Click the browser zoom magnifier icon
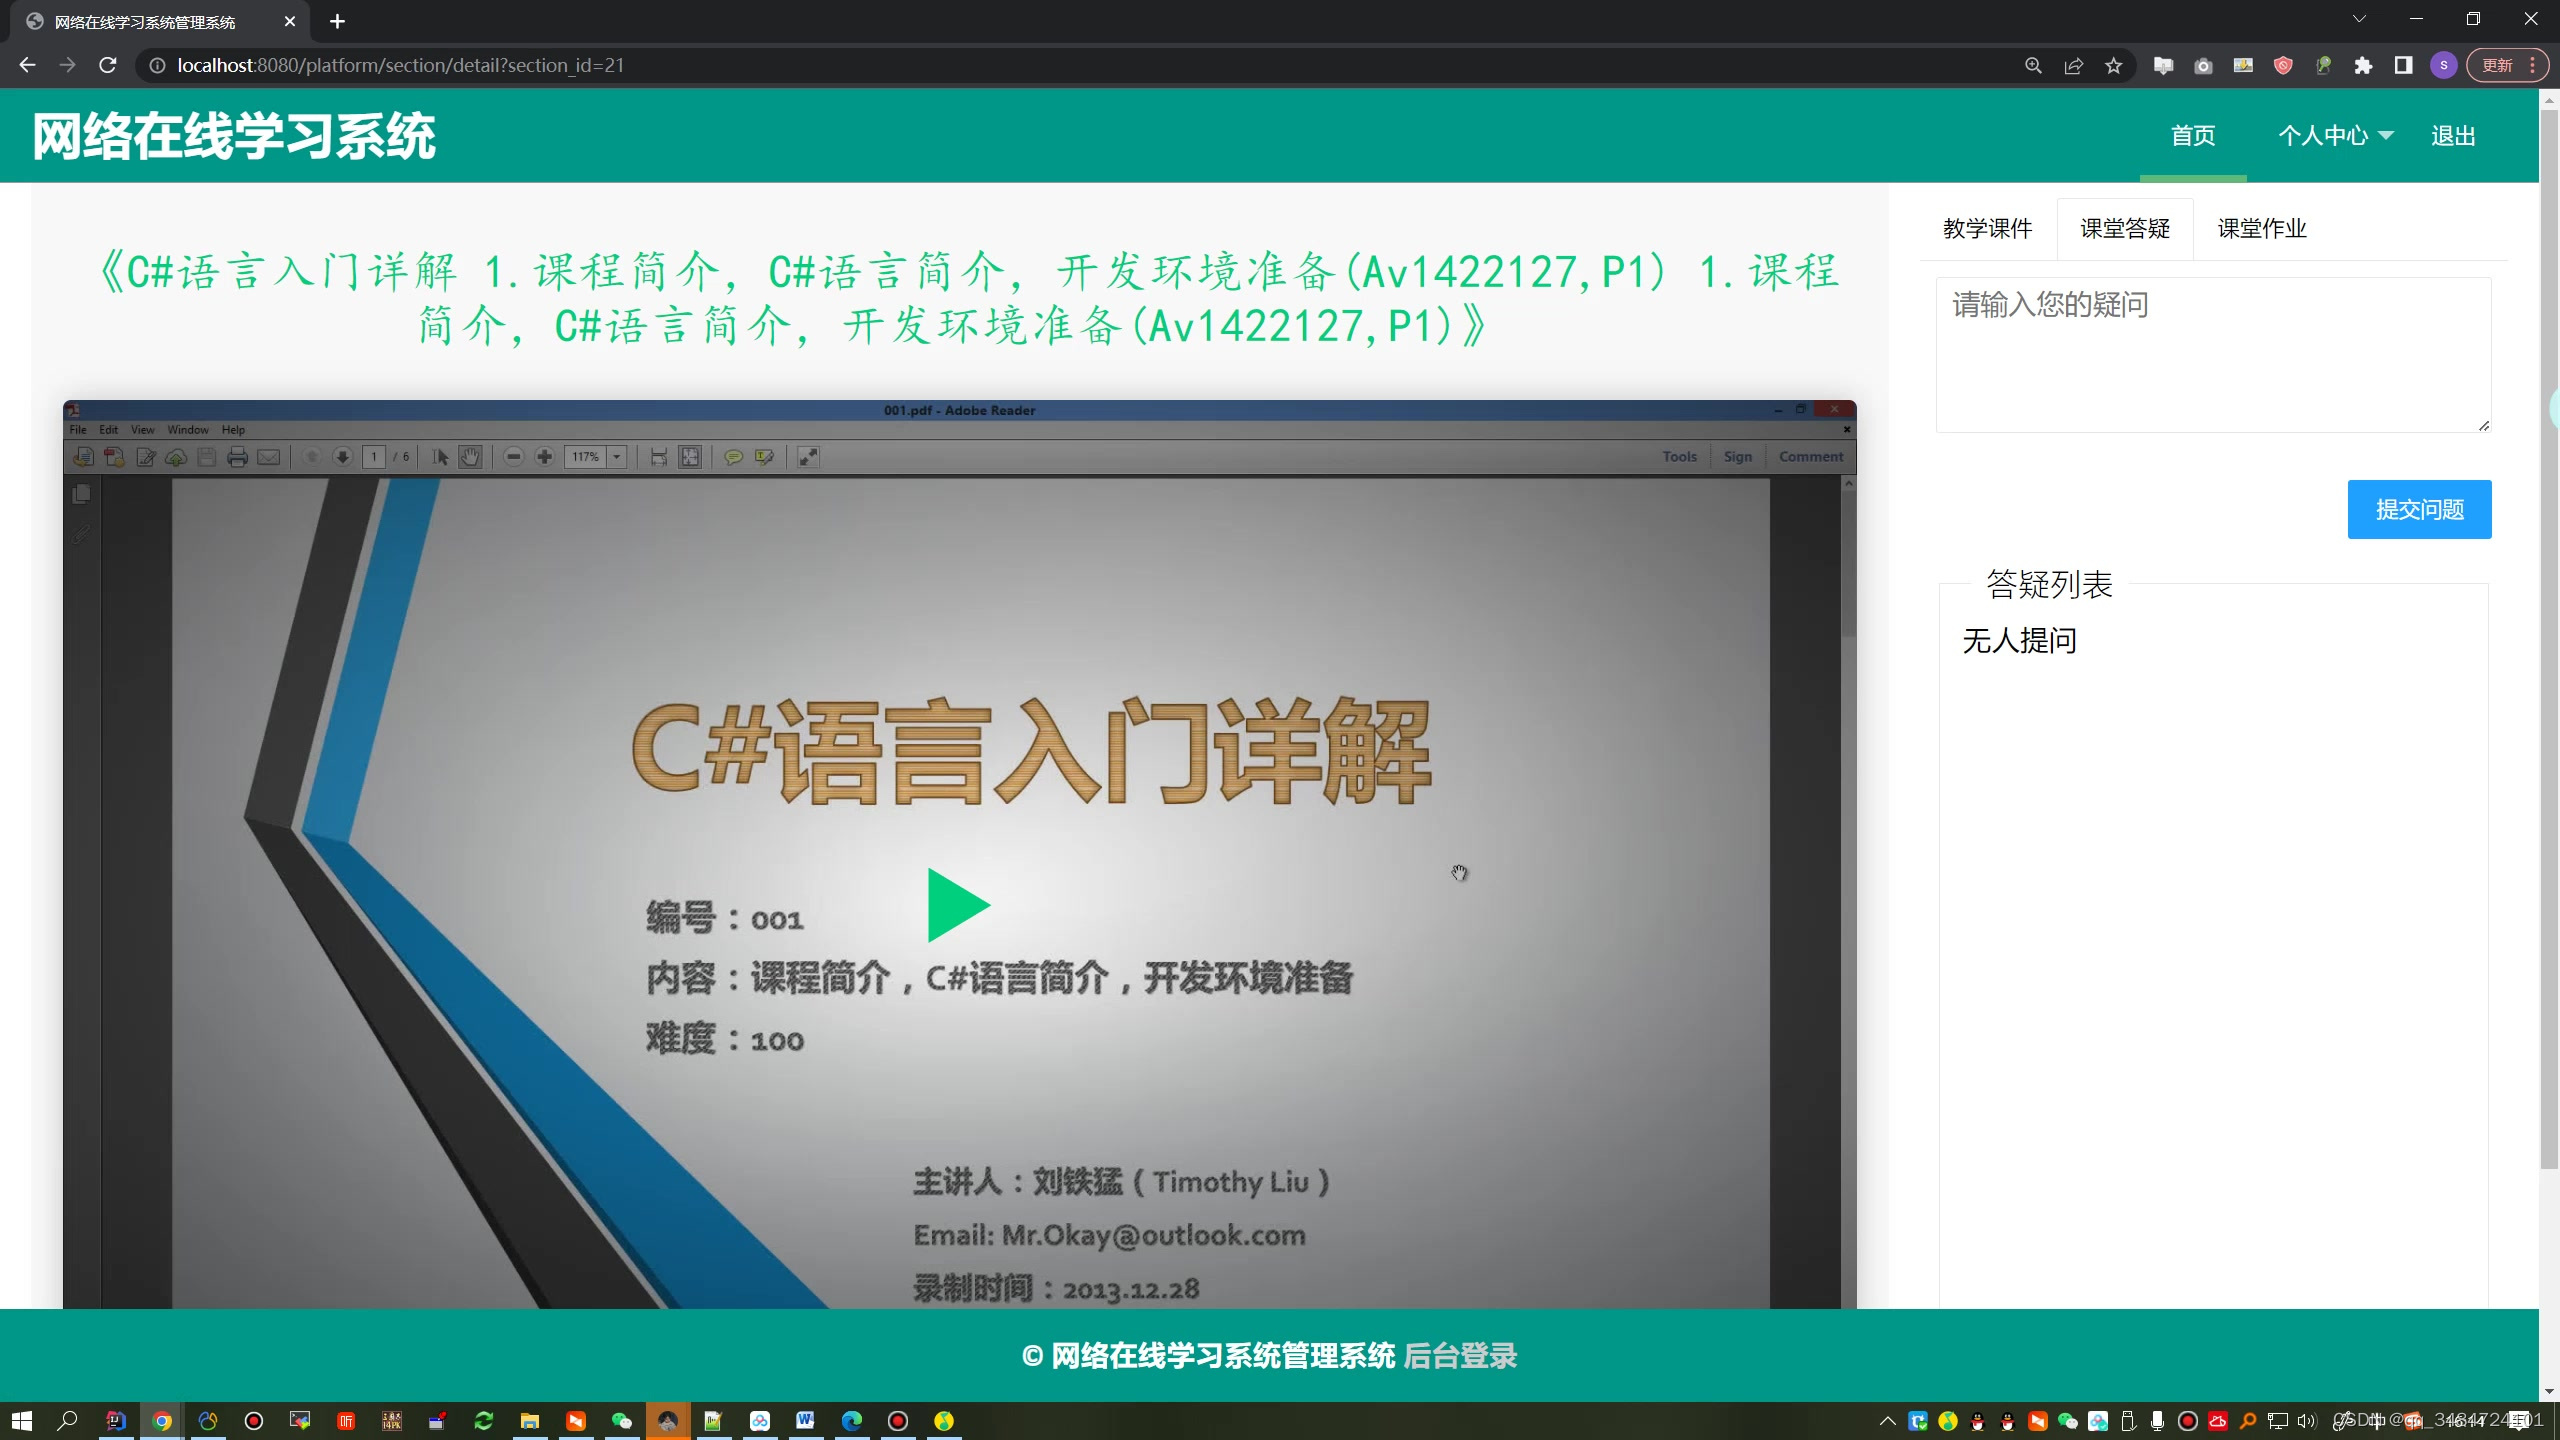The height and width of the screenshot is (1440, 2560). pos(2033,65)
